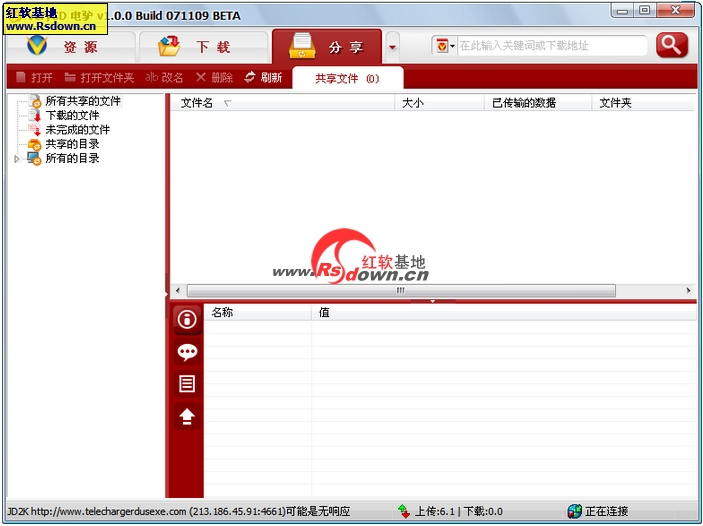Collapse the left tree panel splitter arrow
Screen dimensions: 703x526
(167, 294)
